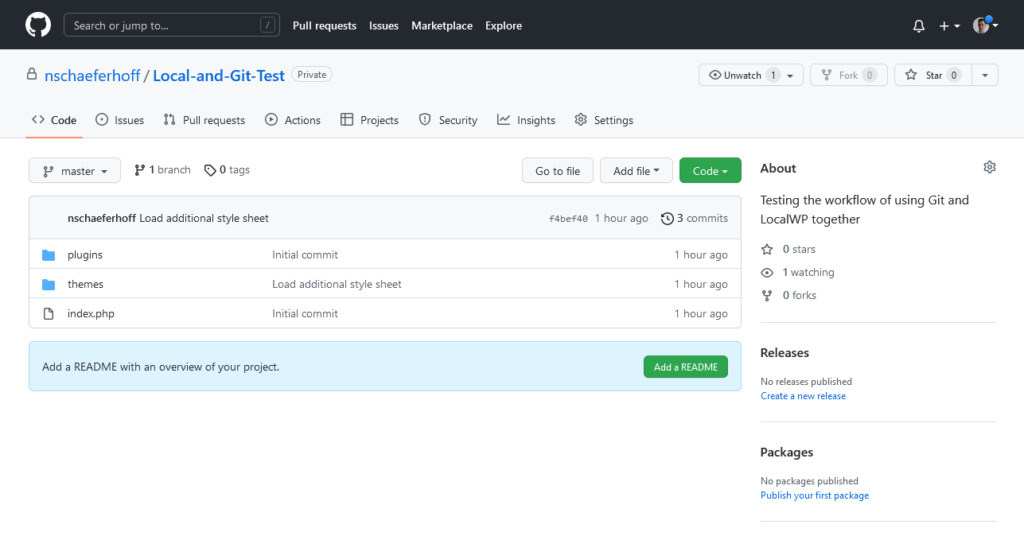This screenshot has height=536, width=1024.
Task: Go to Explore
Action: 504,25
